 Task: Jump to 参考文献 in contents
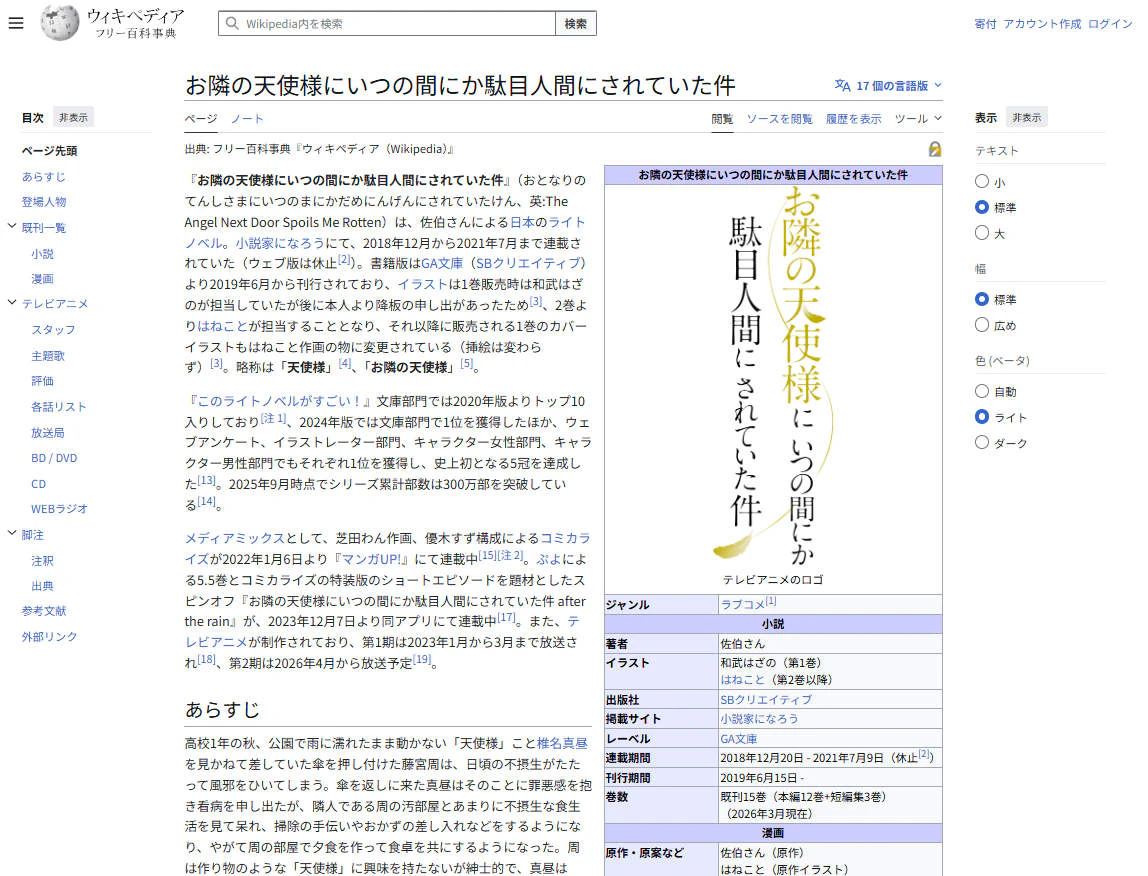click(x=43, y=611)
